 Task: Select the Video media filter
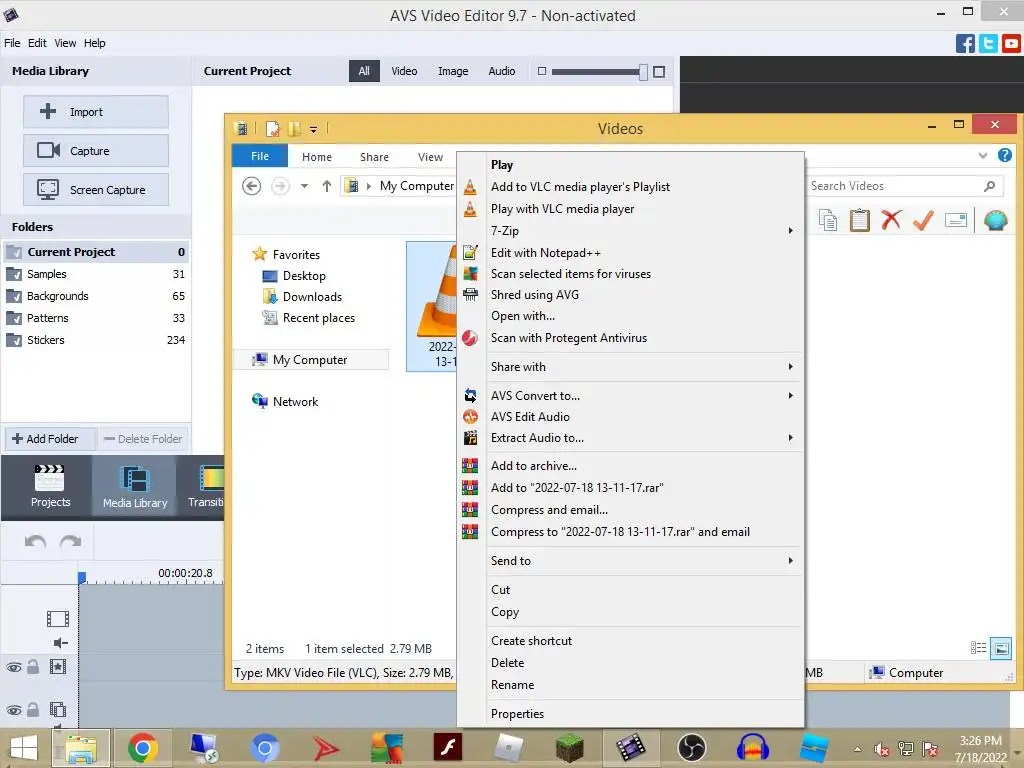(x=404, y=71)
